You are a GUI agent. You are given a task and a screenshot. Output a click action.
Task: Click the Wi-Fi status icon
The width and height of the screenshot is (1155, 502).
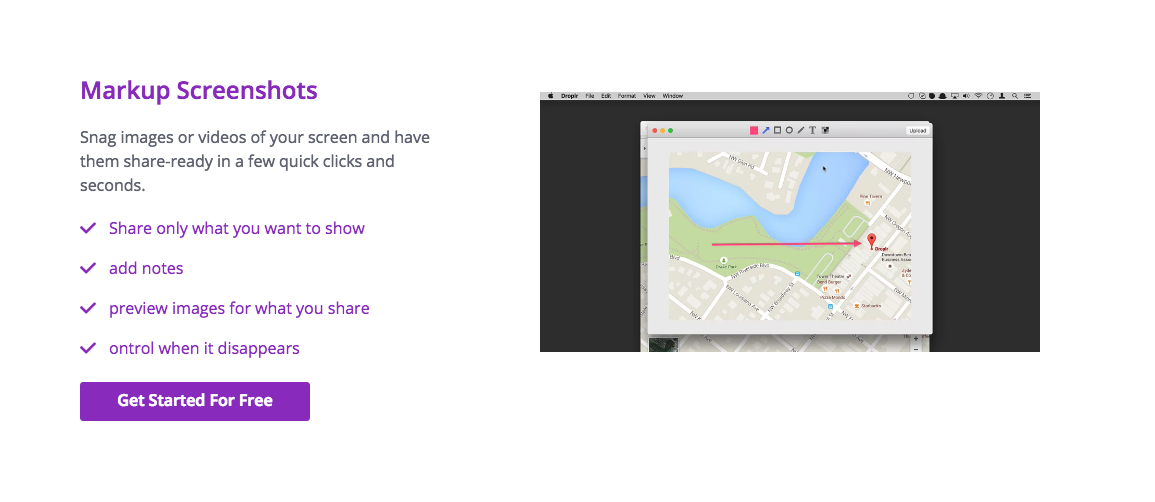(978, 96)
